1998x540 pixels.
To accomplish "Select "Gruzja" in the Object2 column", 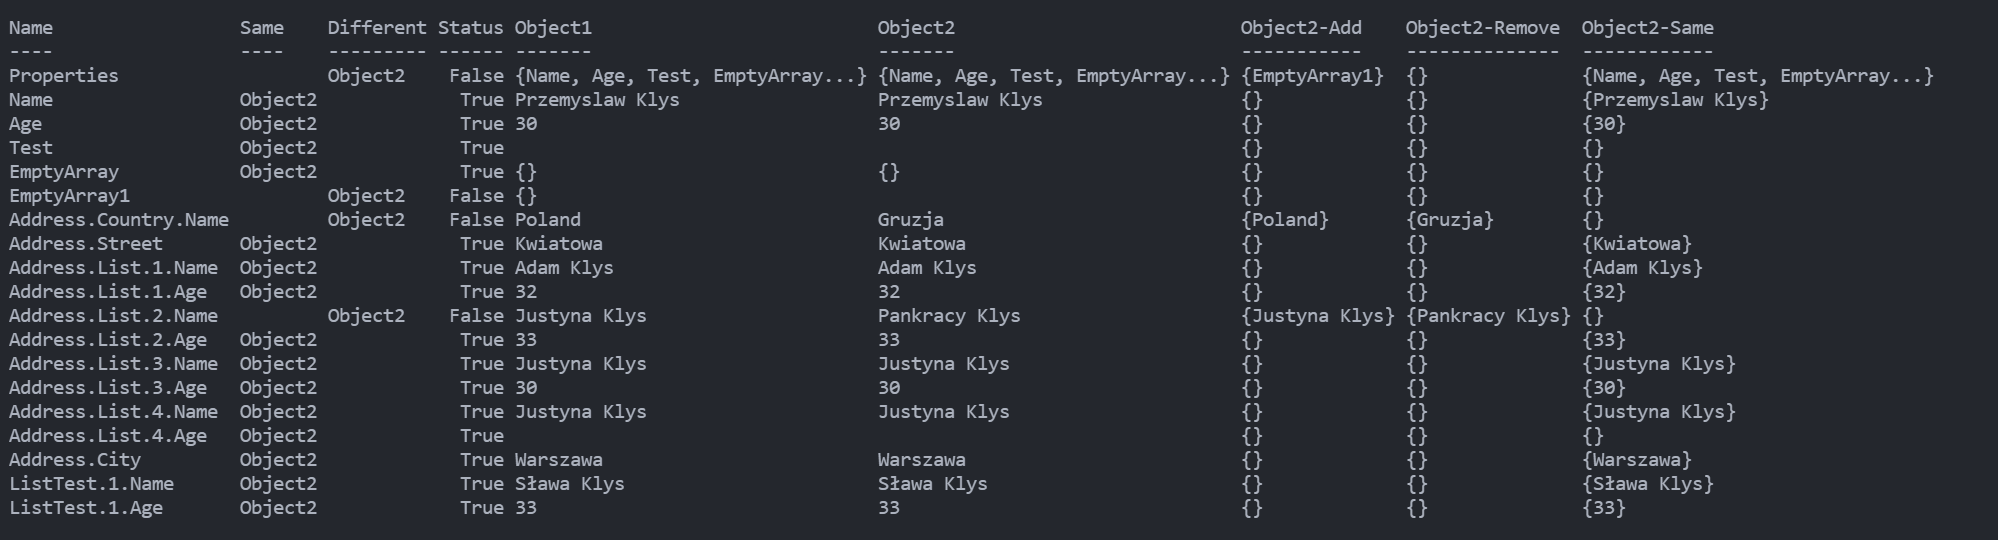I will point(910,220).
